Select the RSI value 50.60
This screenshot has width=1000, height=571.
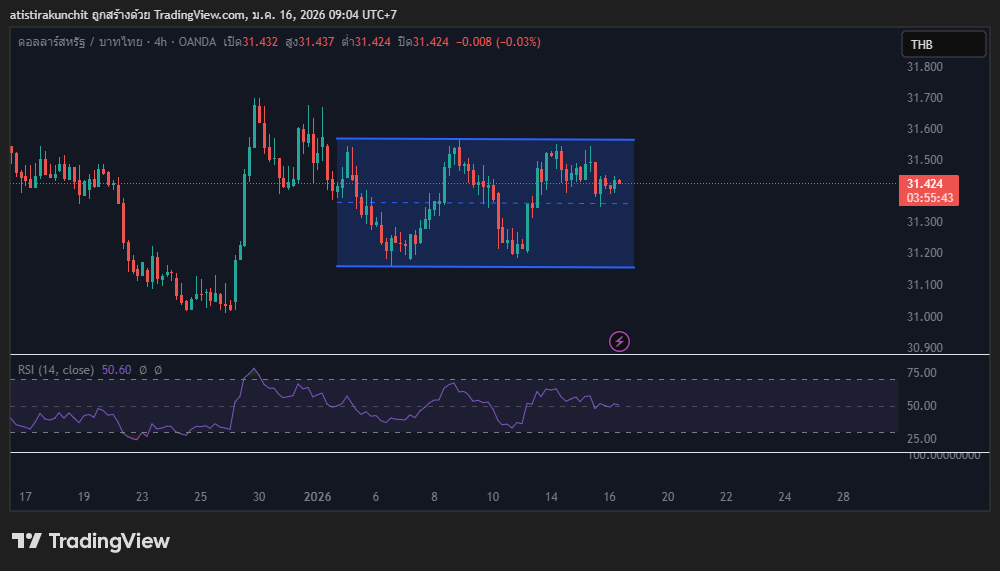point(117,370)
